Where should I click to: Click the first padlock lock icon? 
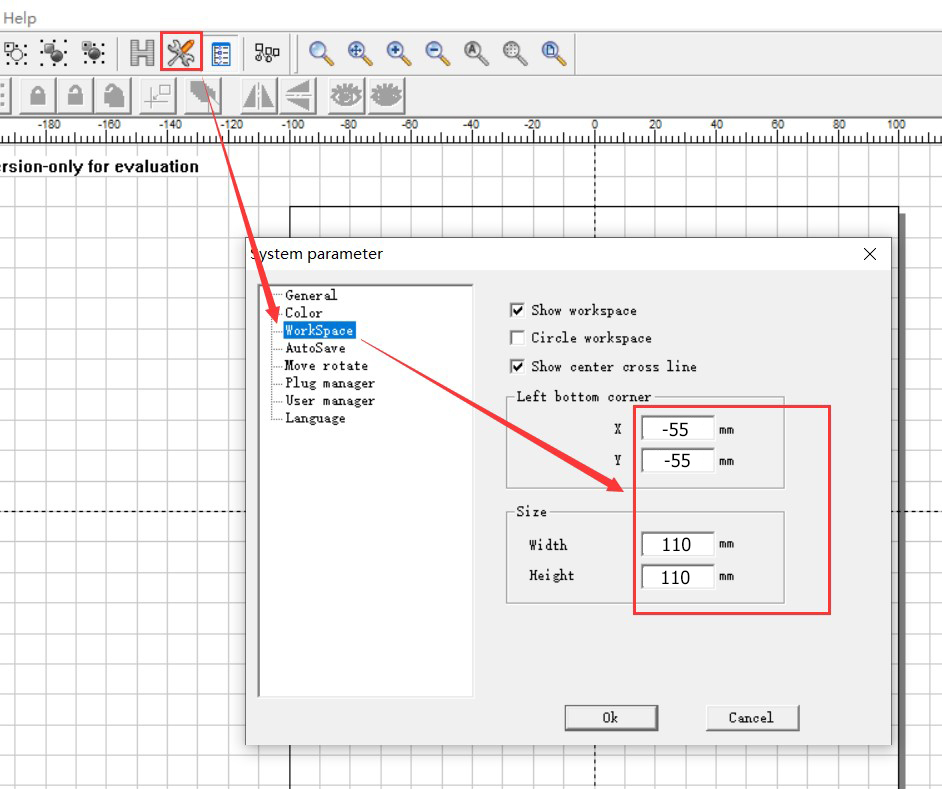[x=37, y=96]
